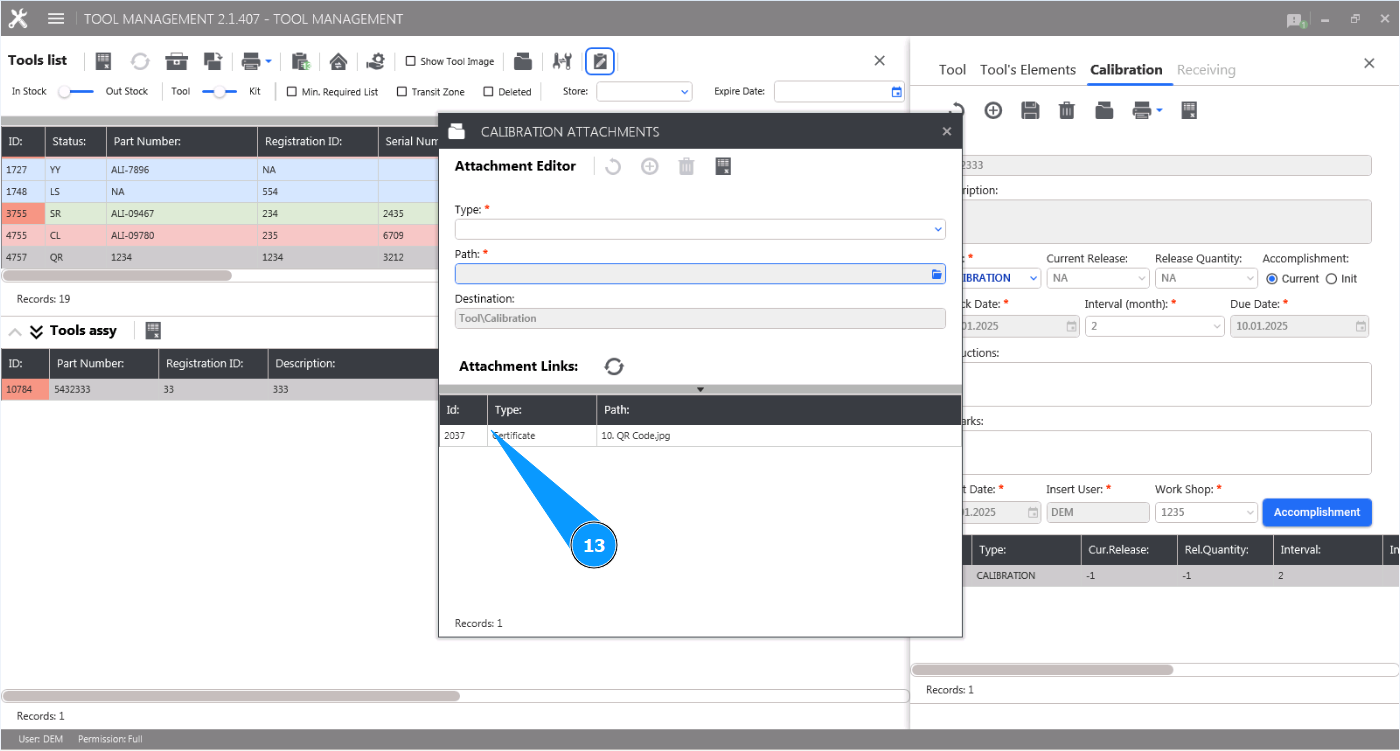Save the calibration record
The width and height of the screenshot is (1400, 751).
coord(1030,110)
